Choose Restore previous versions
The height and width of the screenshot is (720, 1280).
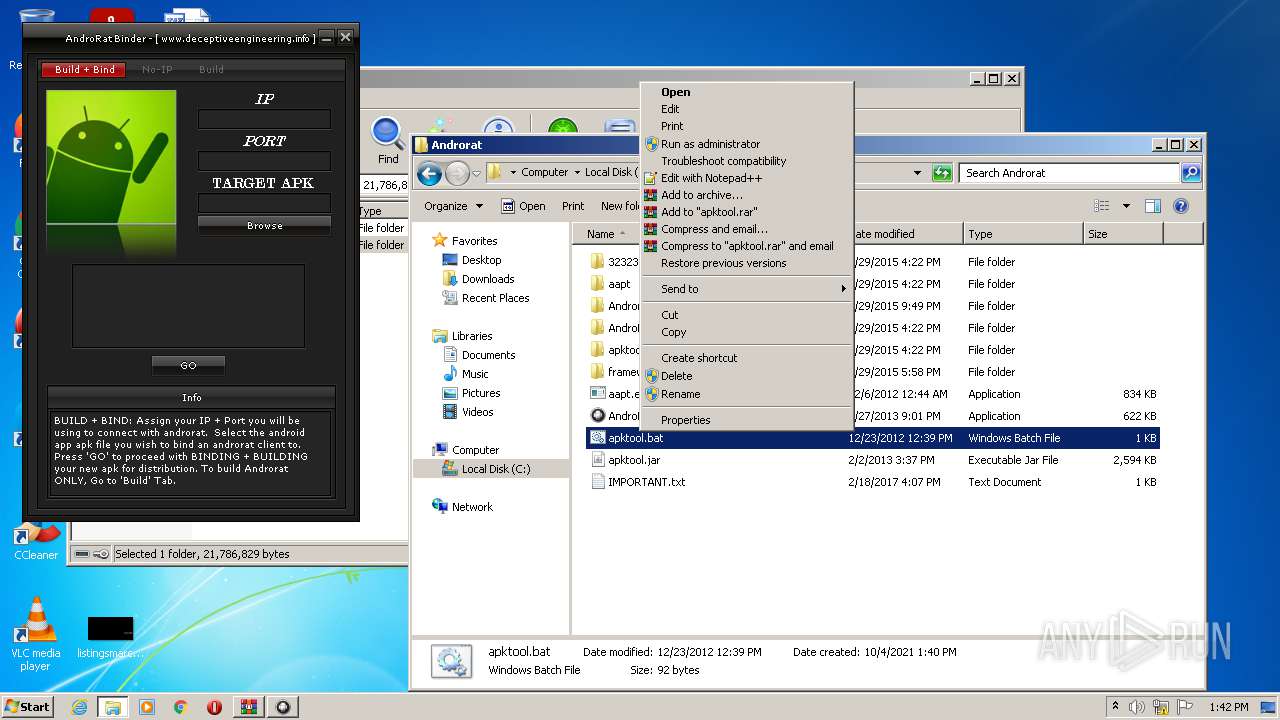click(746, 263)
